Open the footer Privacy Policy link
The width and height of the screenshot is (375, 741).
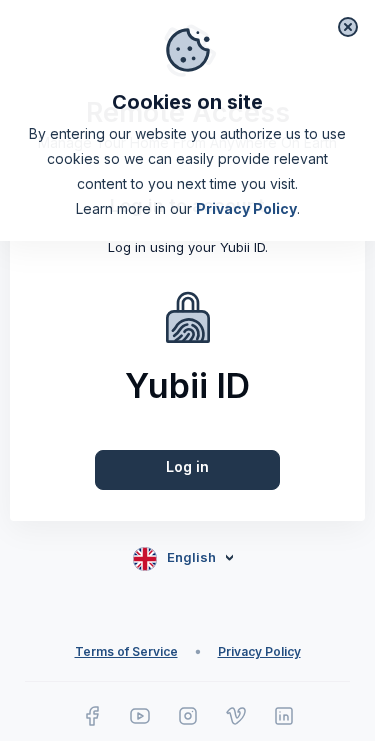click(x=259, y=652)
